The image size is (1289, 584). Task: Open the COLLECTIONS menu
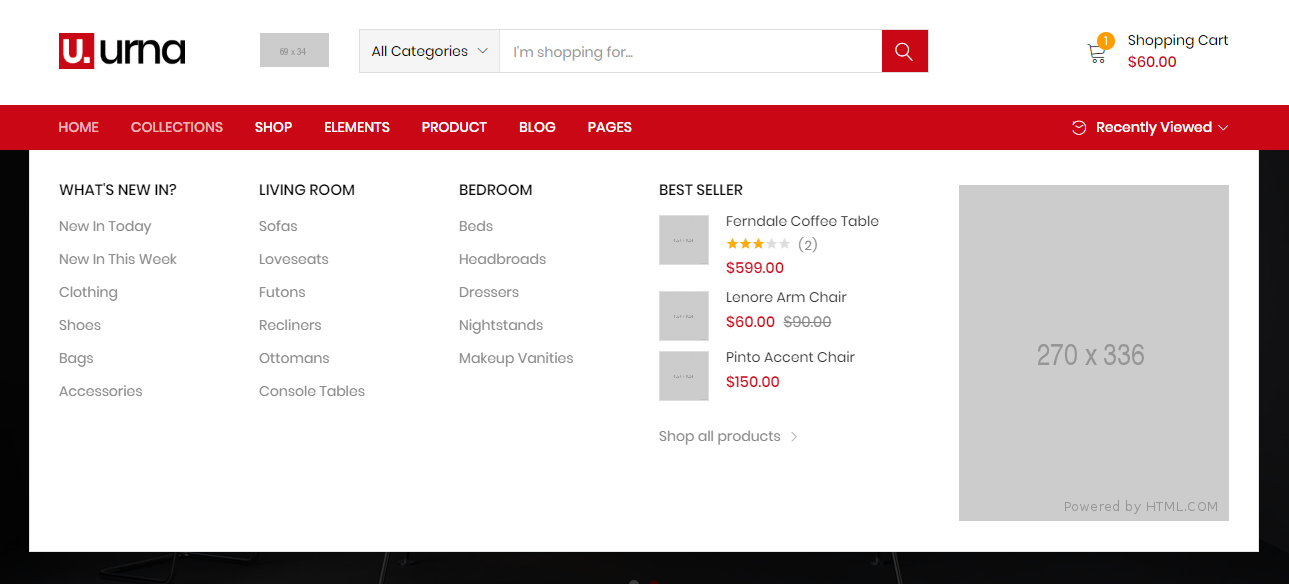click(x=177, y=127)
